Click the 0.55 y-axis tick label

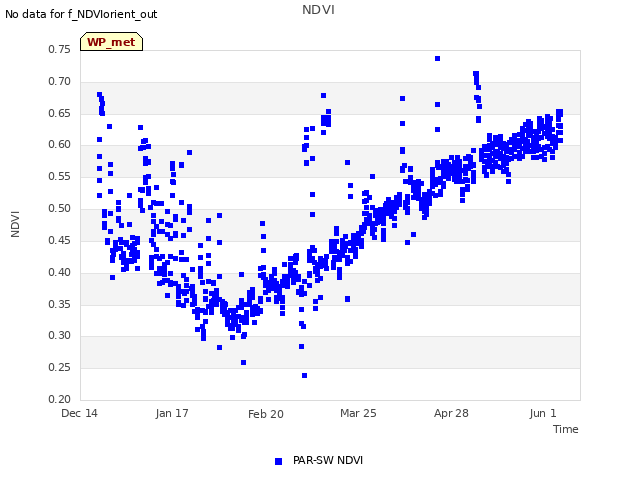point(59,176)
